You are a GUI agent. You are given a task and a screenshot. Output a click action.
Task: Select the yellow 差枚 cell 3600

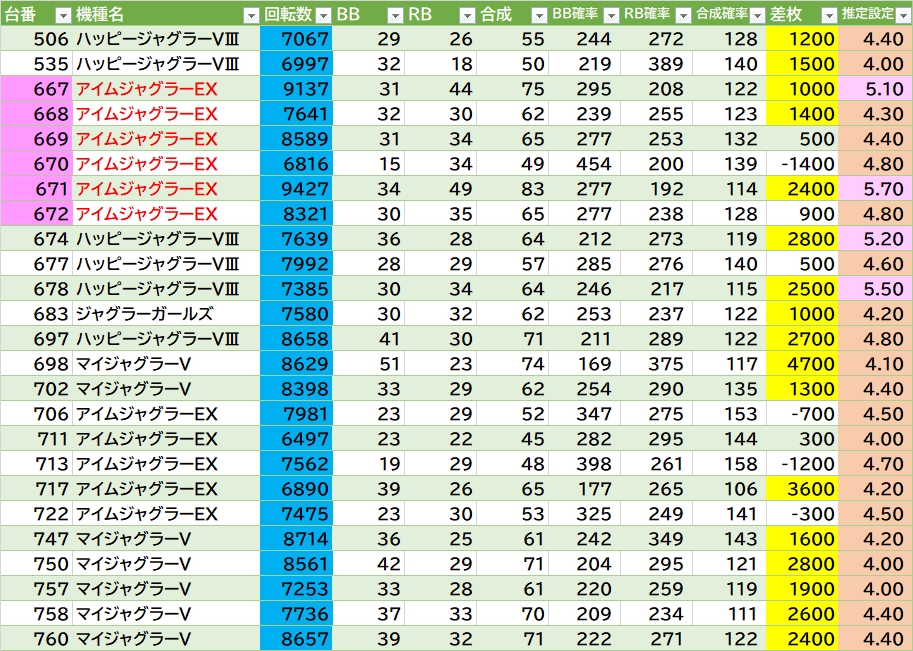click(802, 489)
